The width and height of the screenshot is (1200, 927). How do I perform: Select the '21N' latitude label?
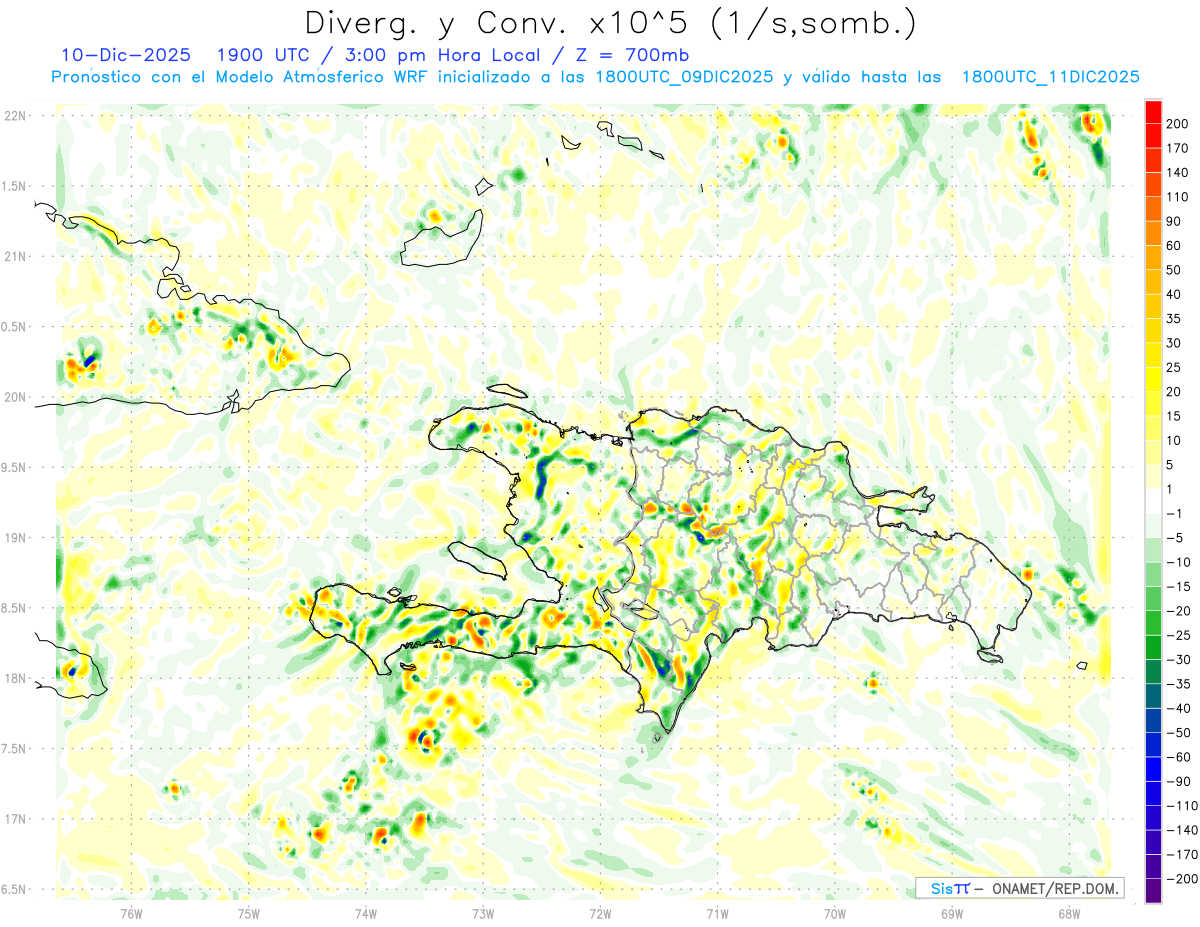pyautogui.click(x=14, y=256)
